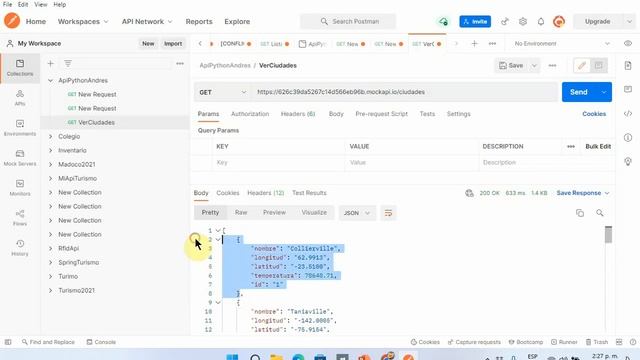Collapse the ApiPythonAndres collection
This screenshot has width=640, height=360.
(51, 80)
